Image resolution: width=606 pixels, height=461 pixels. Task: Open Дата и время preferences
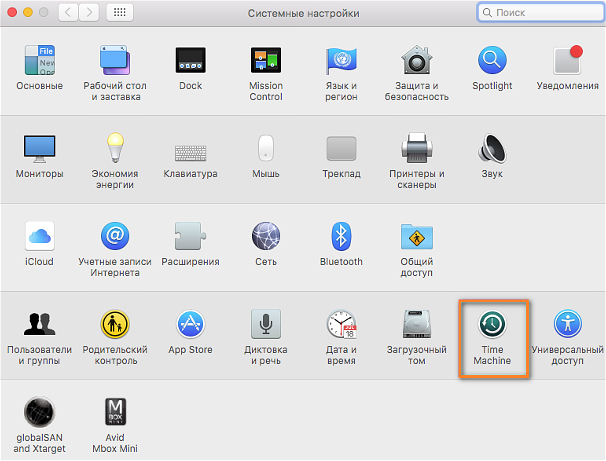[x=341, y=325]
